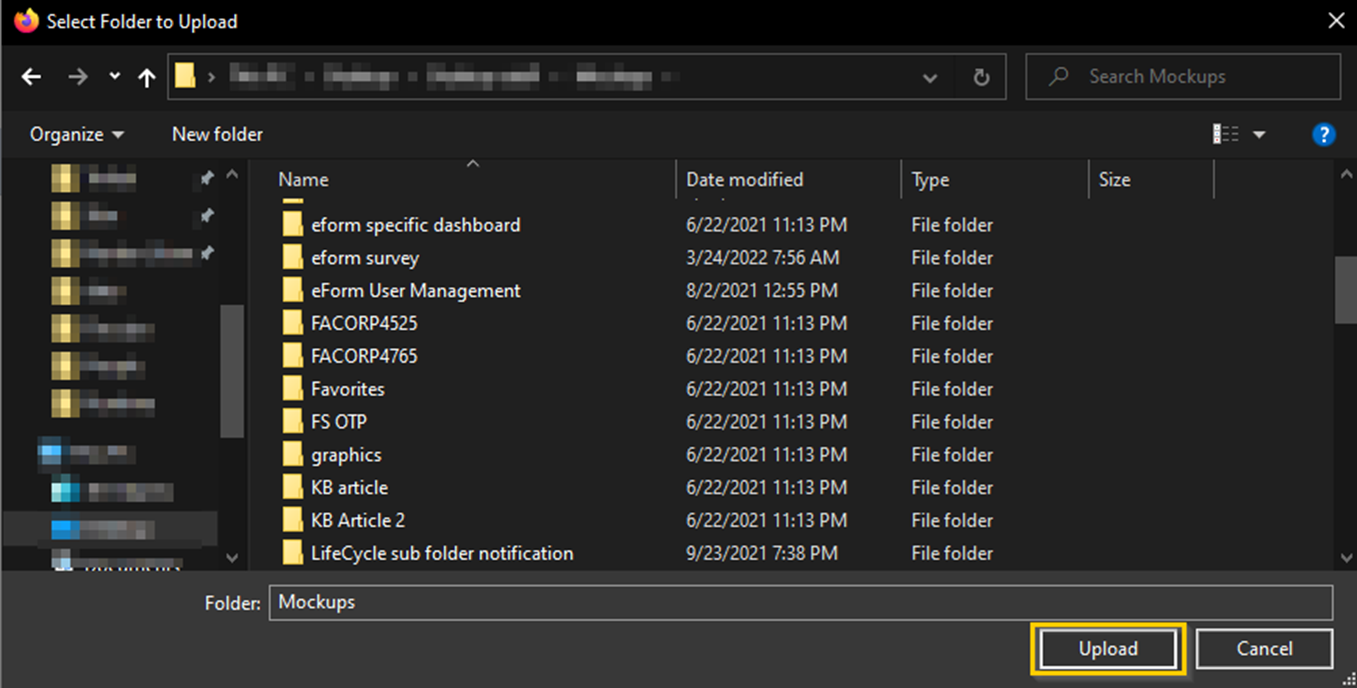The image size is (1357, 688).
Task: Open the view options dropdown arrow
Action: [x=1259, y=134]
